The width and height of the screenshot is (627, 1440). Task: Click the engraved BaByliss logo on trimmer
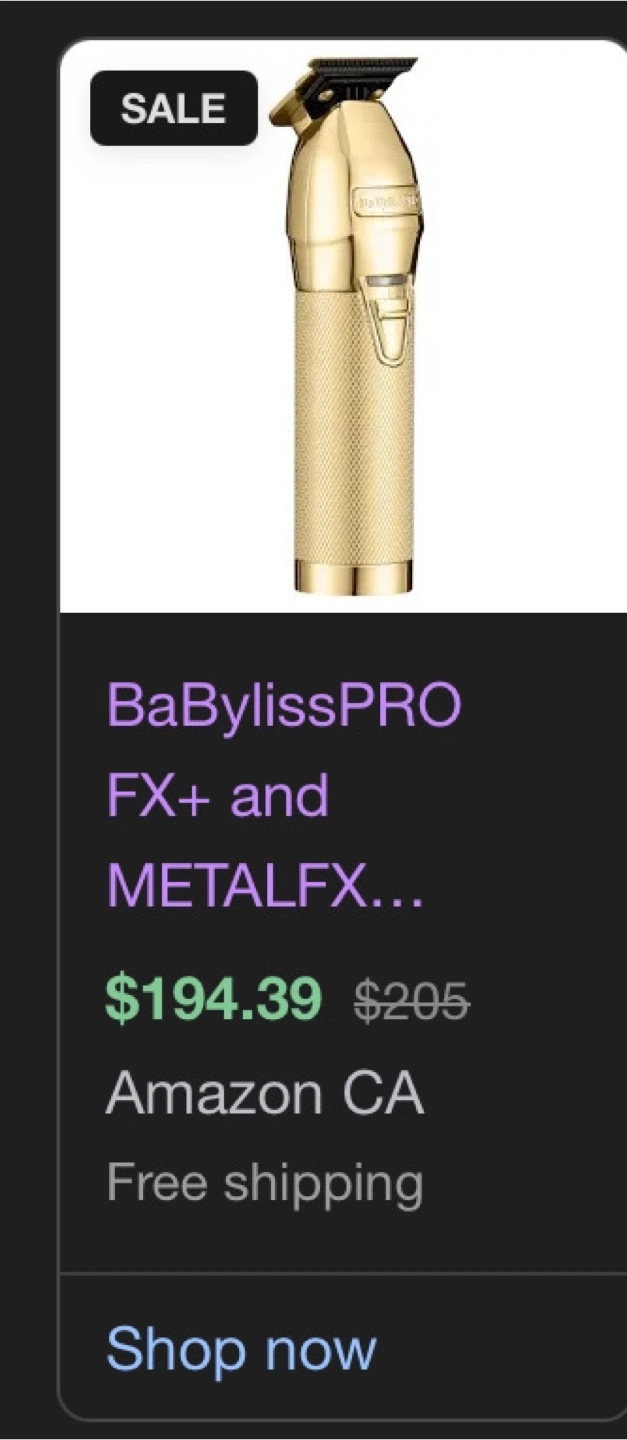[385, 203]
